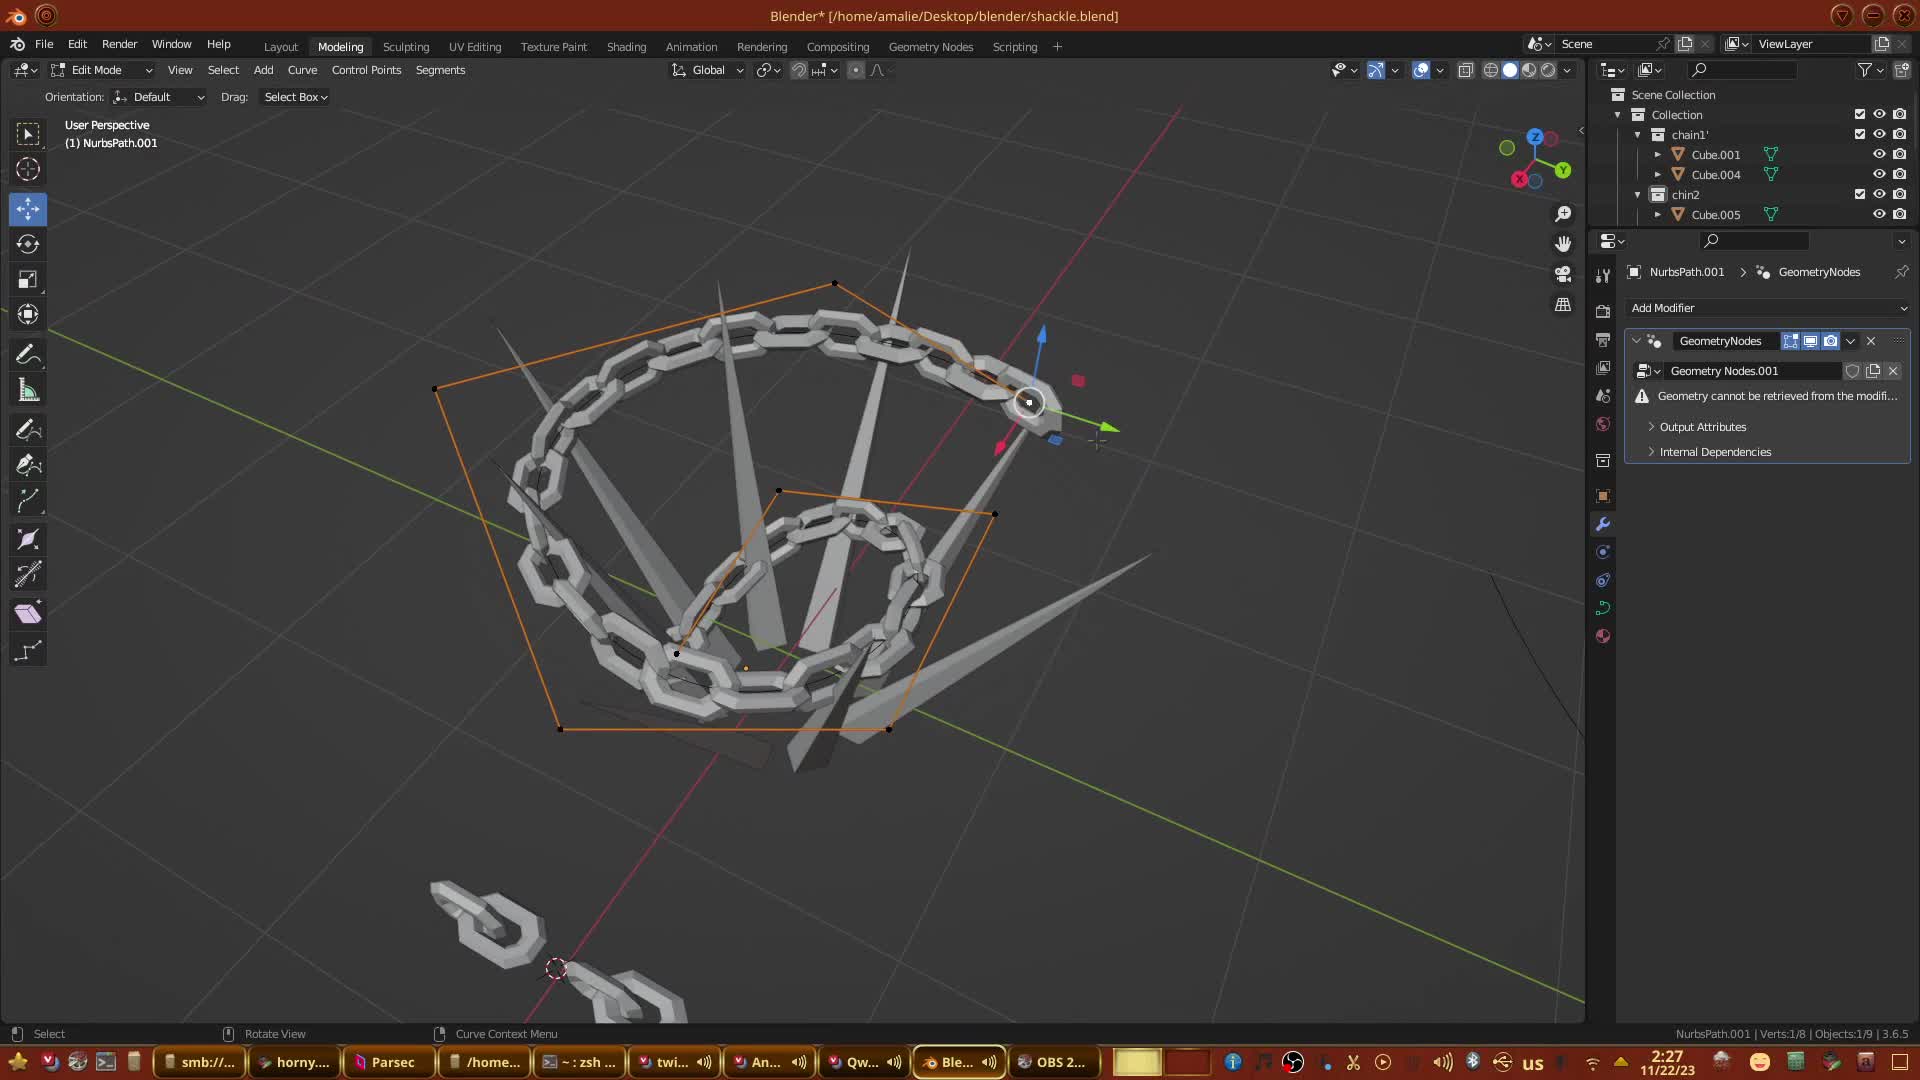Switch to orthographic grid view icon
Viewport: 1920px width, 1080px height.
pos(1563,304)
